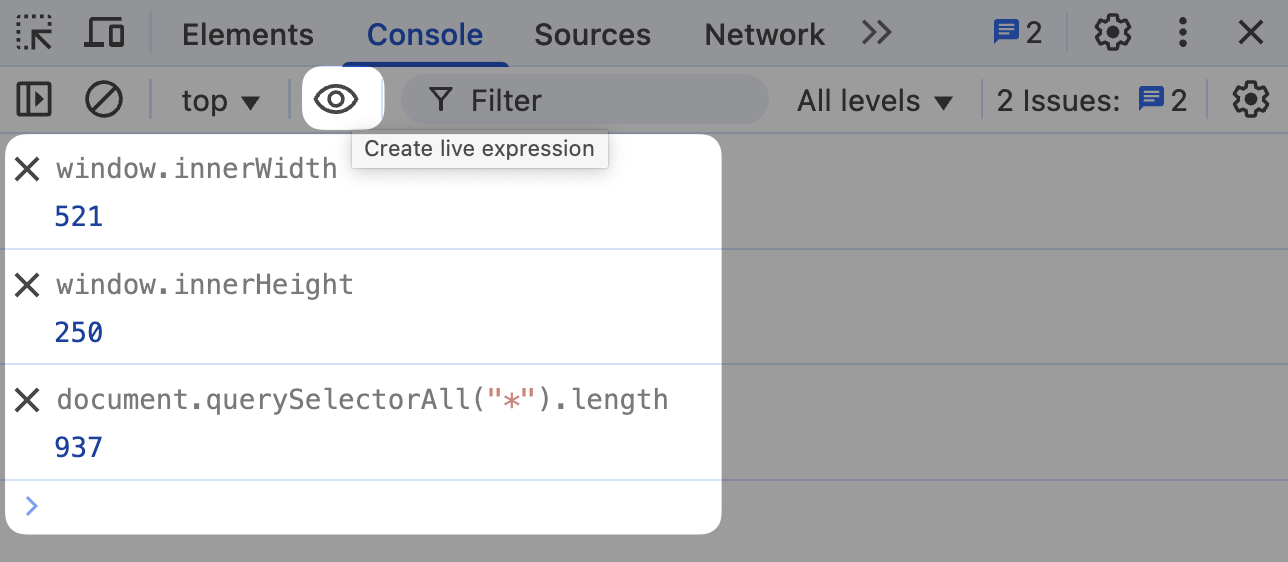The height and width of the screenshot is (562, 1288).
Task: Open the three-dot customize menu
Action: (1183, 33)
